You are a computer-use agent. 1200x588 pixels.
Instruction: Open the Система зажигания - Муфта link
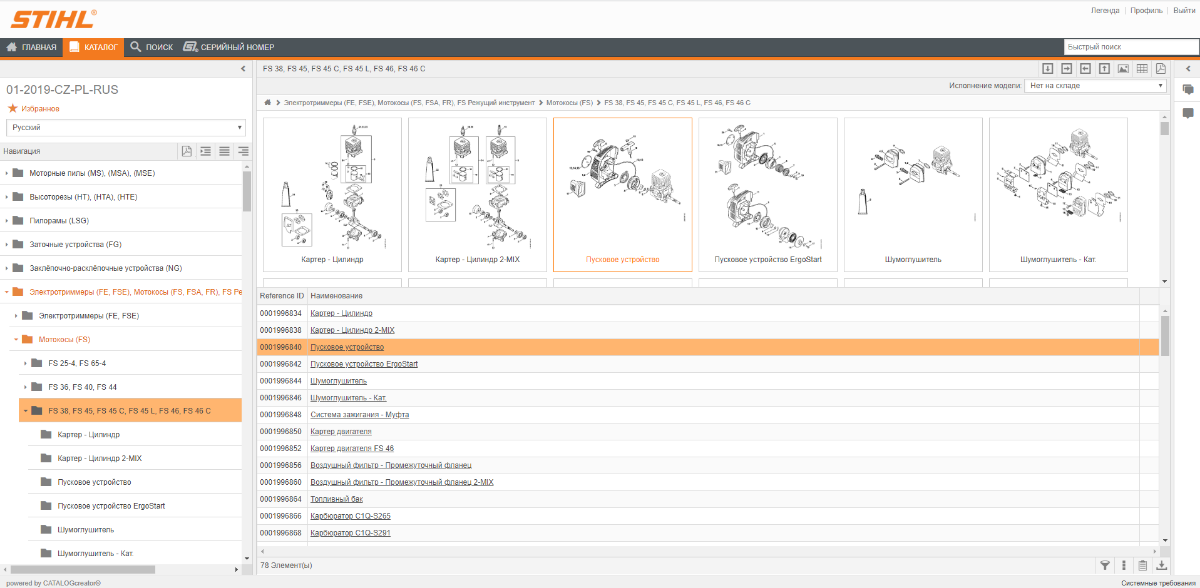(x=359, y=414)
